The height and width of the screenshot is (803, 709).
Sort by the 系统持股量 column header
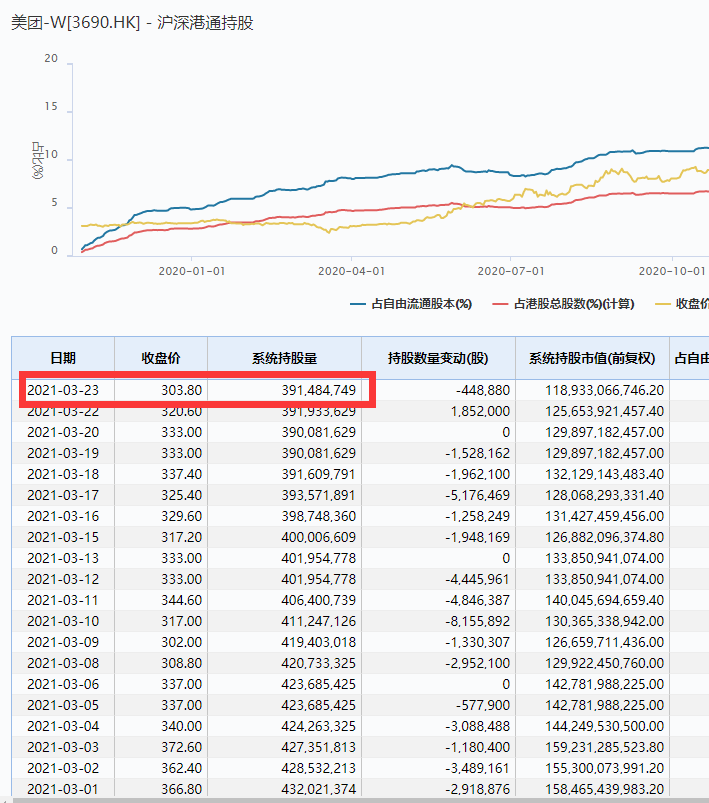pyautogui.click(x=284, y=358)
